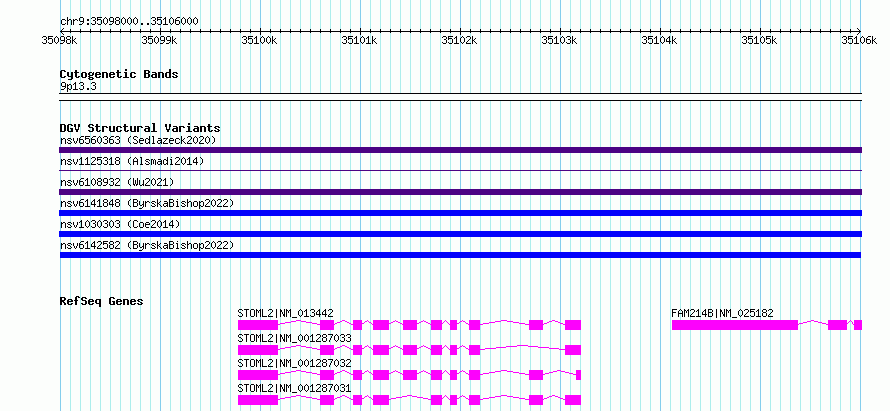Screen dimensions: 890x411
Task: Click the small last exon of STOML2 NM_001287032
Action: (578, 375)
